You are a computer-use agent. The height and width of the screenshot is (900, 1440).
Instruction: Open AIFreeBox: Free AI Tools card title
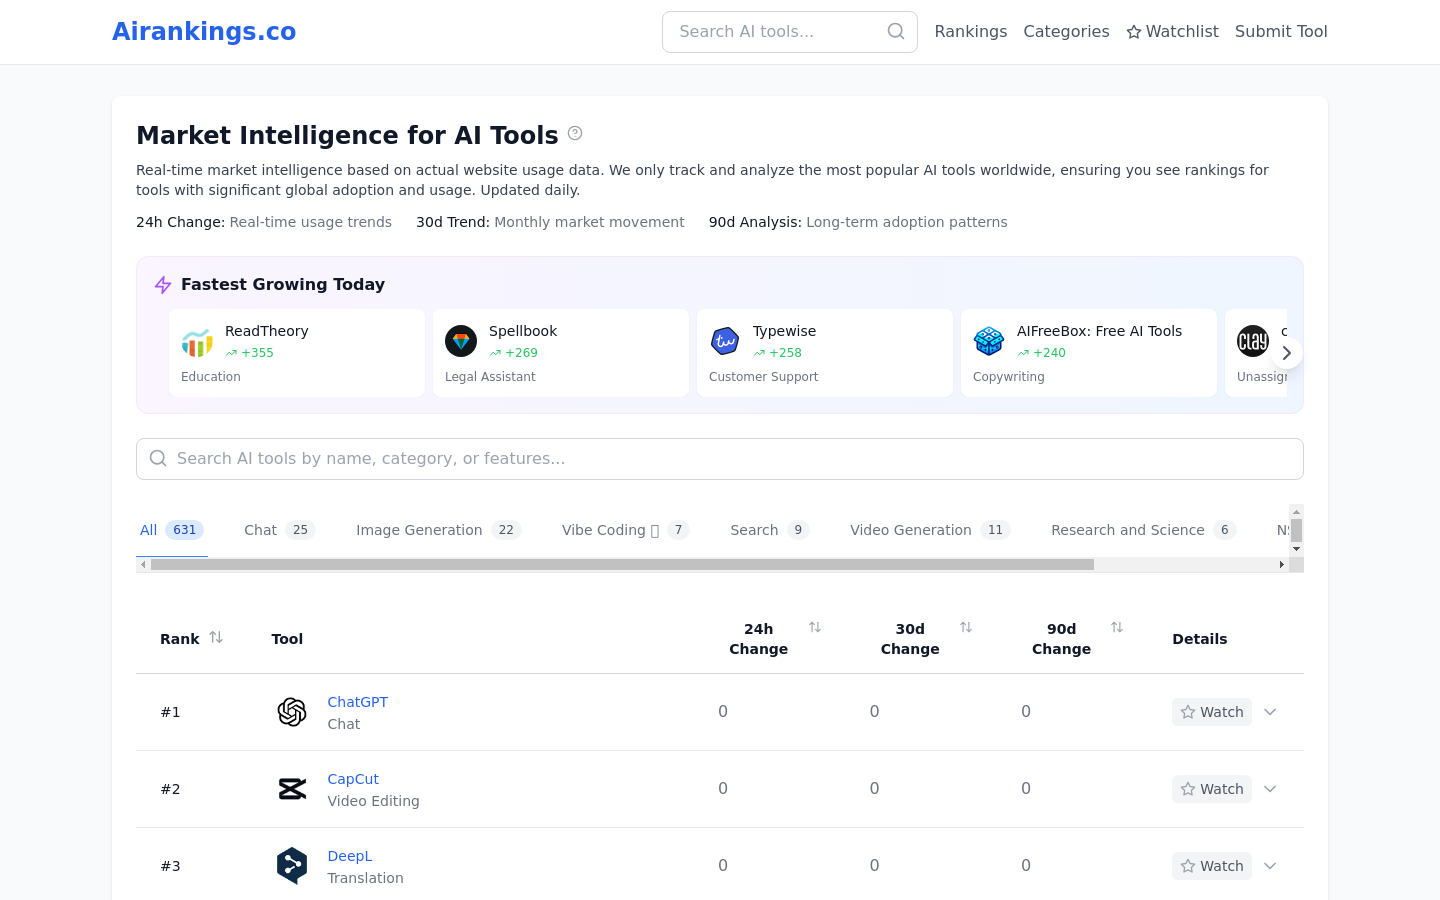(x=1099, y=331)
